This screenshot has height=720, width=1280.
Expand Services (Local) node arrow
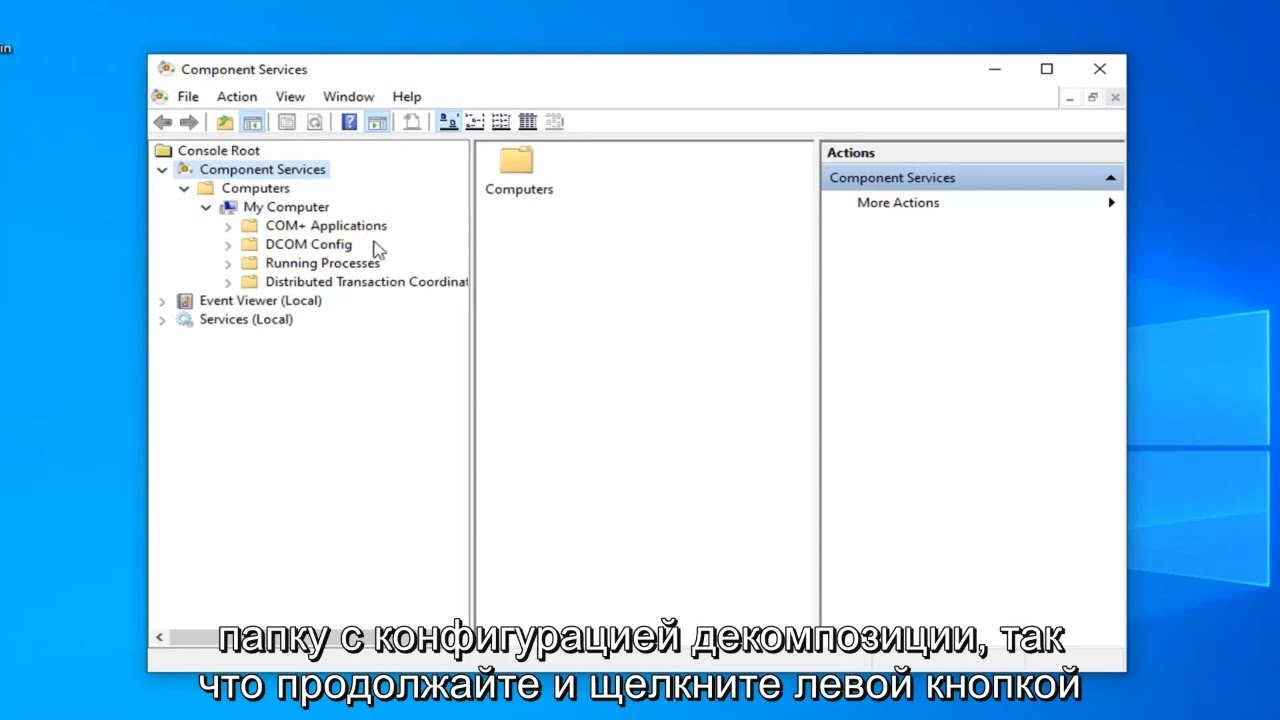(162, 320)
